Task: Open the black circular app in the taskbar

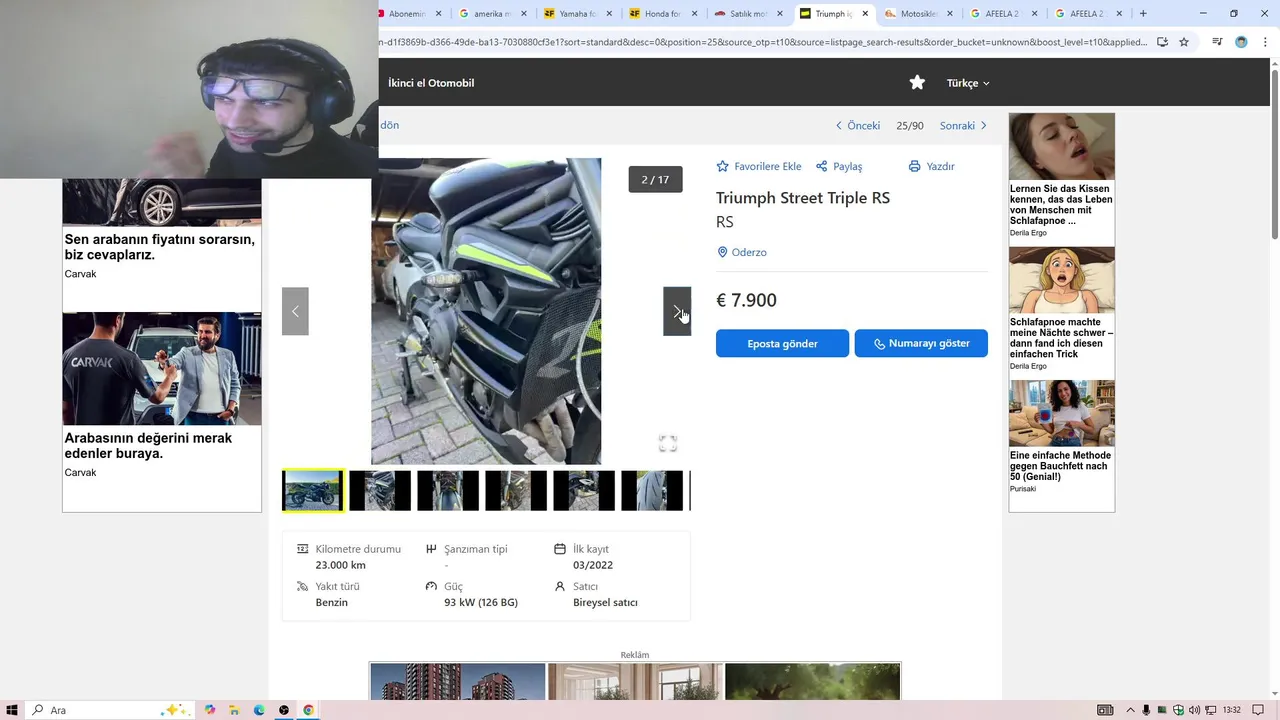Action: [x=284, y=710]
